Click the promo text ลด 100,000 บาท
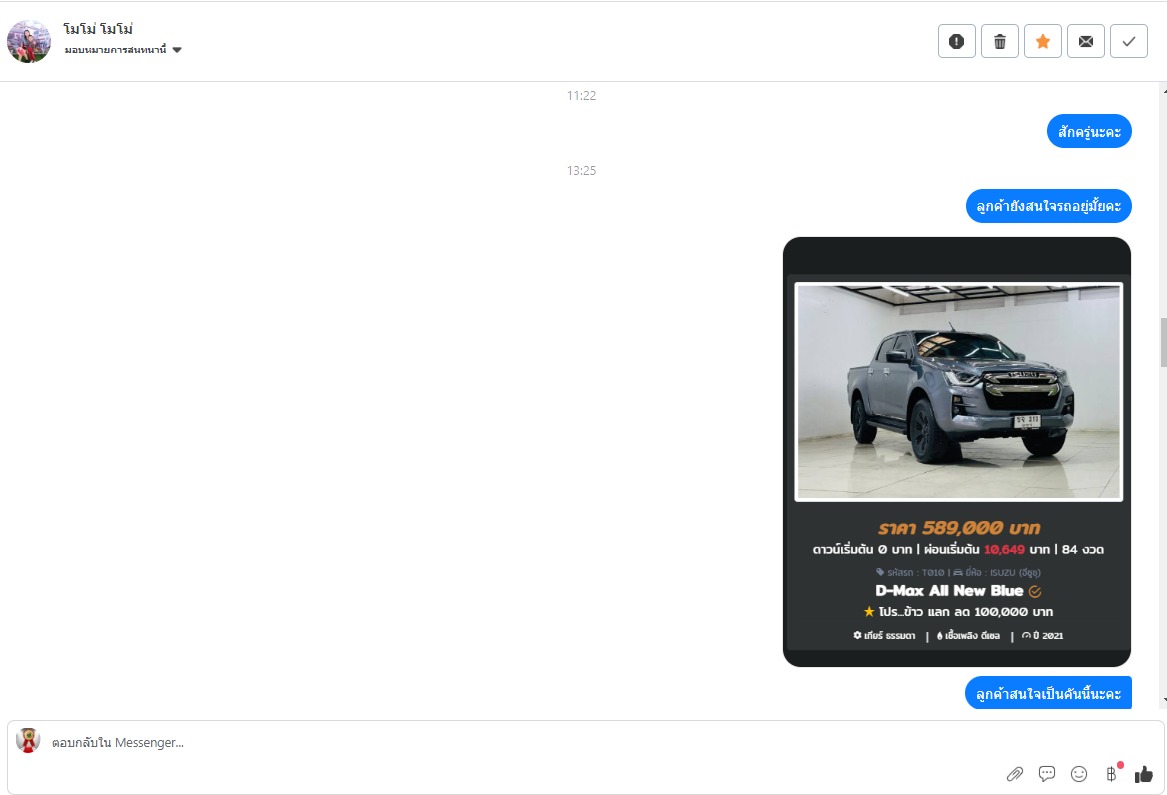Screen dimensions: 1167x795 [1002, 612]
